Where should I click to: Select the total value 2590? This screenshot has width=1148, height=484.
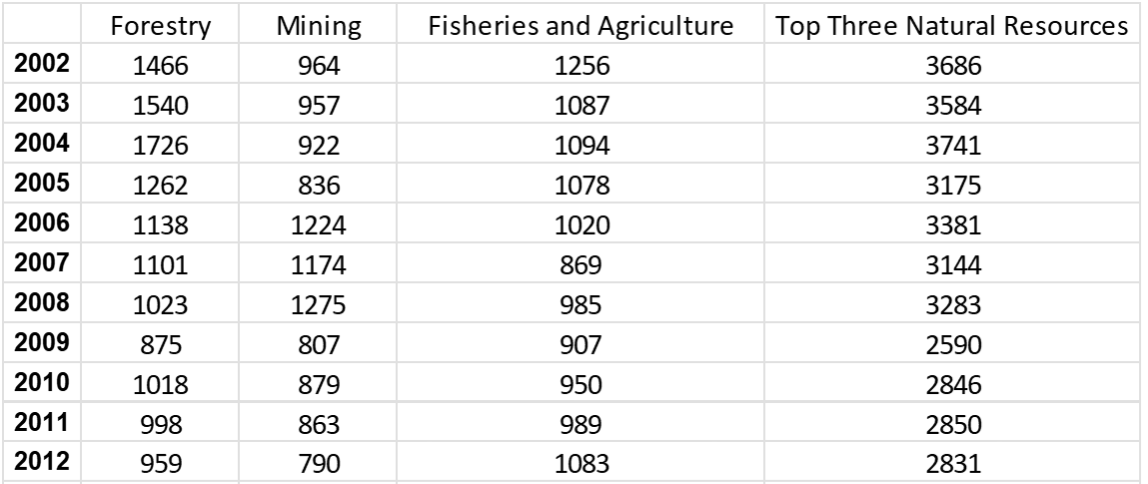[953, 343]
